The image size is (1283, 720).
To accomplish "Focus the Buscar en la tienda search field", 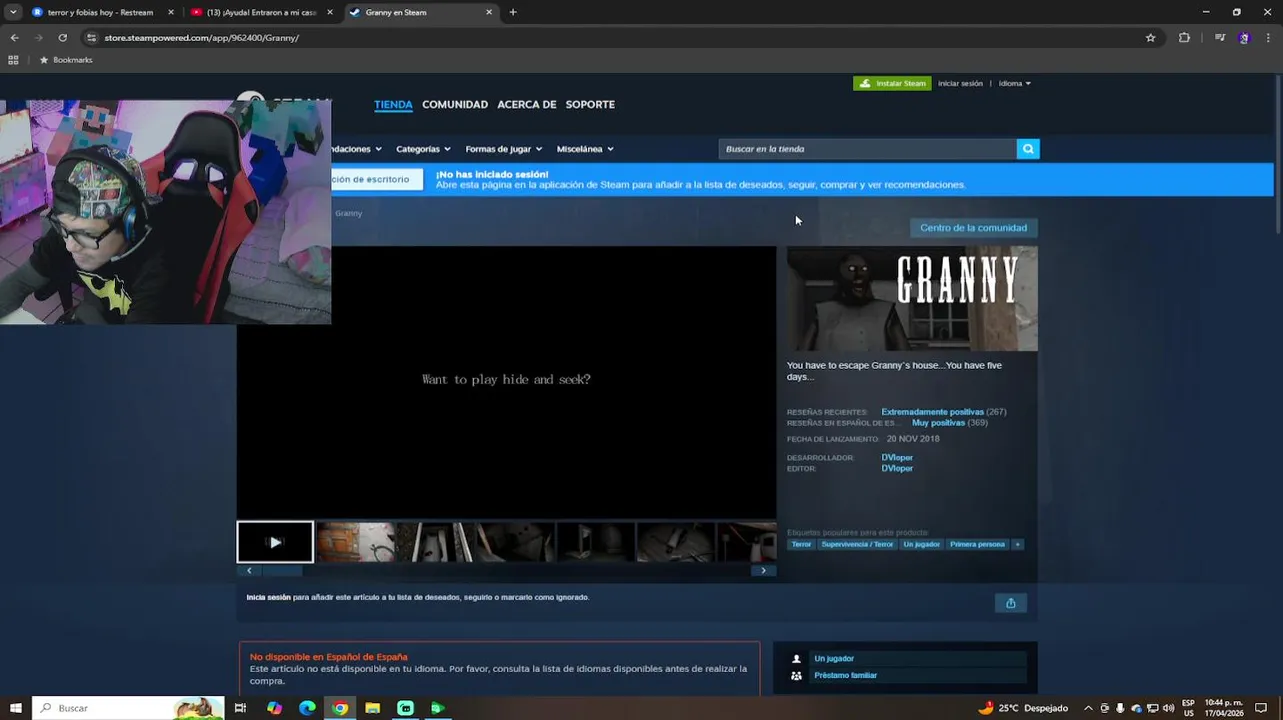I will (867, 149).
